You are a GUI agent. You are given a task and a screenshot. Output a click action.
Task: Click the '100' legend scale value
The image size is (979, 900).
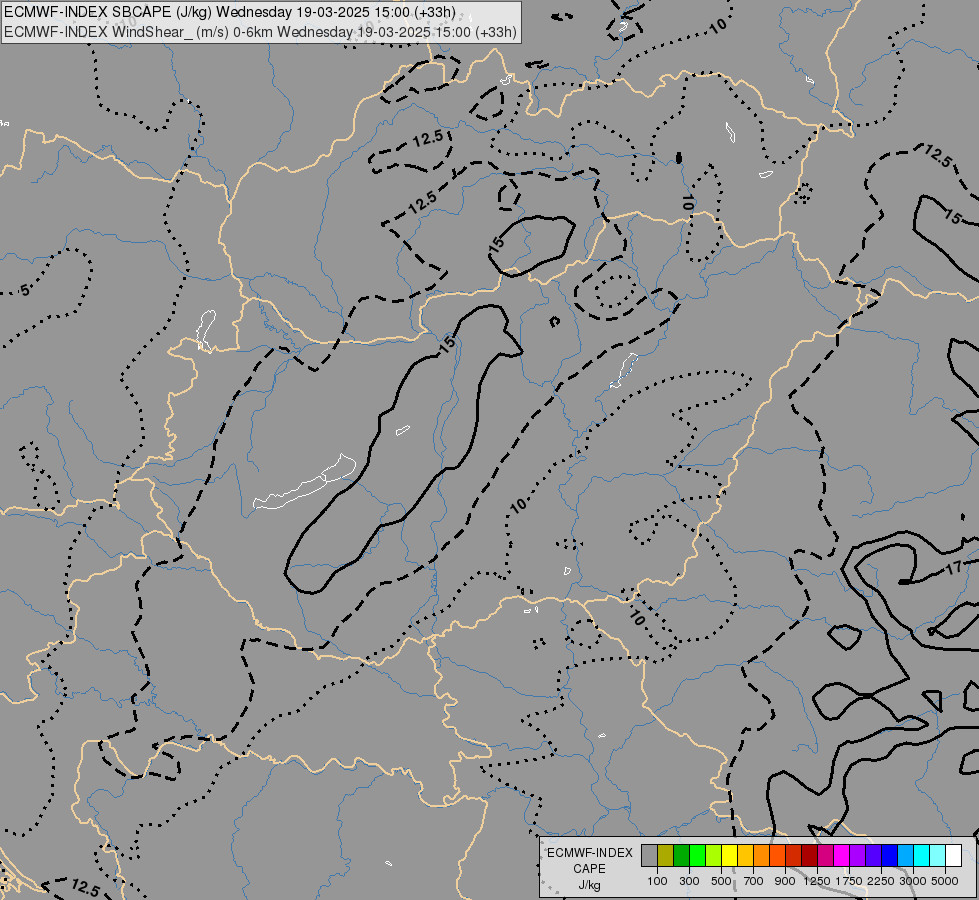tap(657, 881)
